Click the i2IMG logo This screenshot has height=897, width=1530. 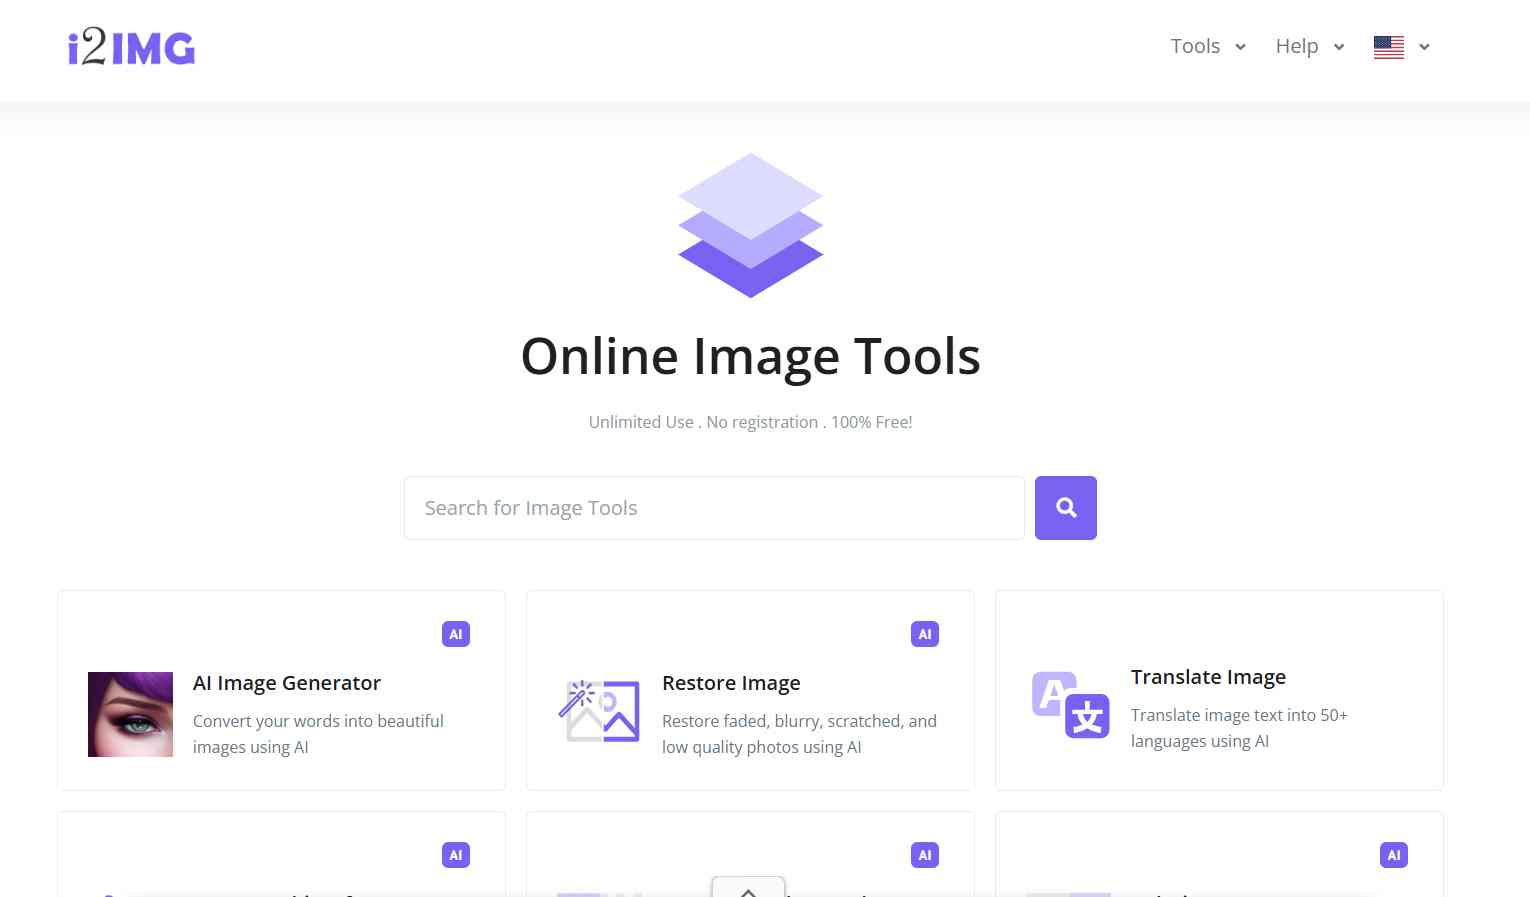(131, 48)
